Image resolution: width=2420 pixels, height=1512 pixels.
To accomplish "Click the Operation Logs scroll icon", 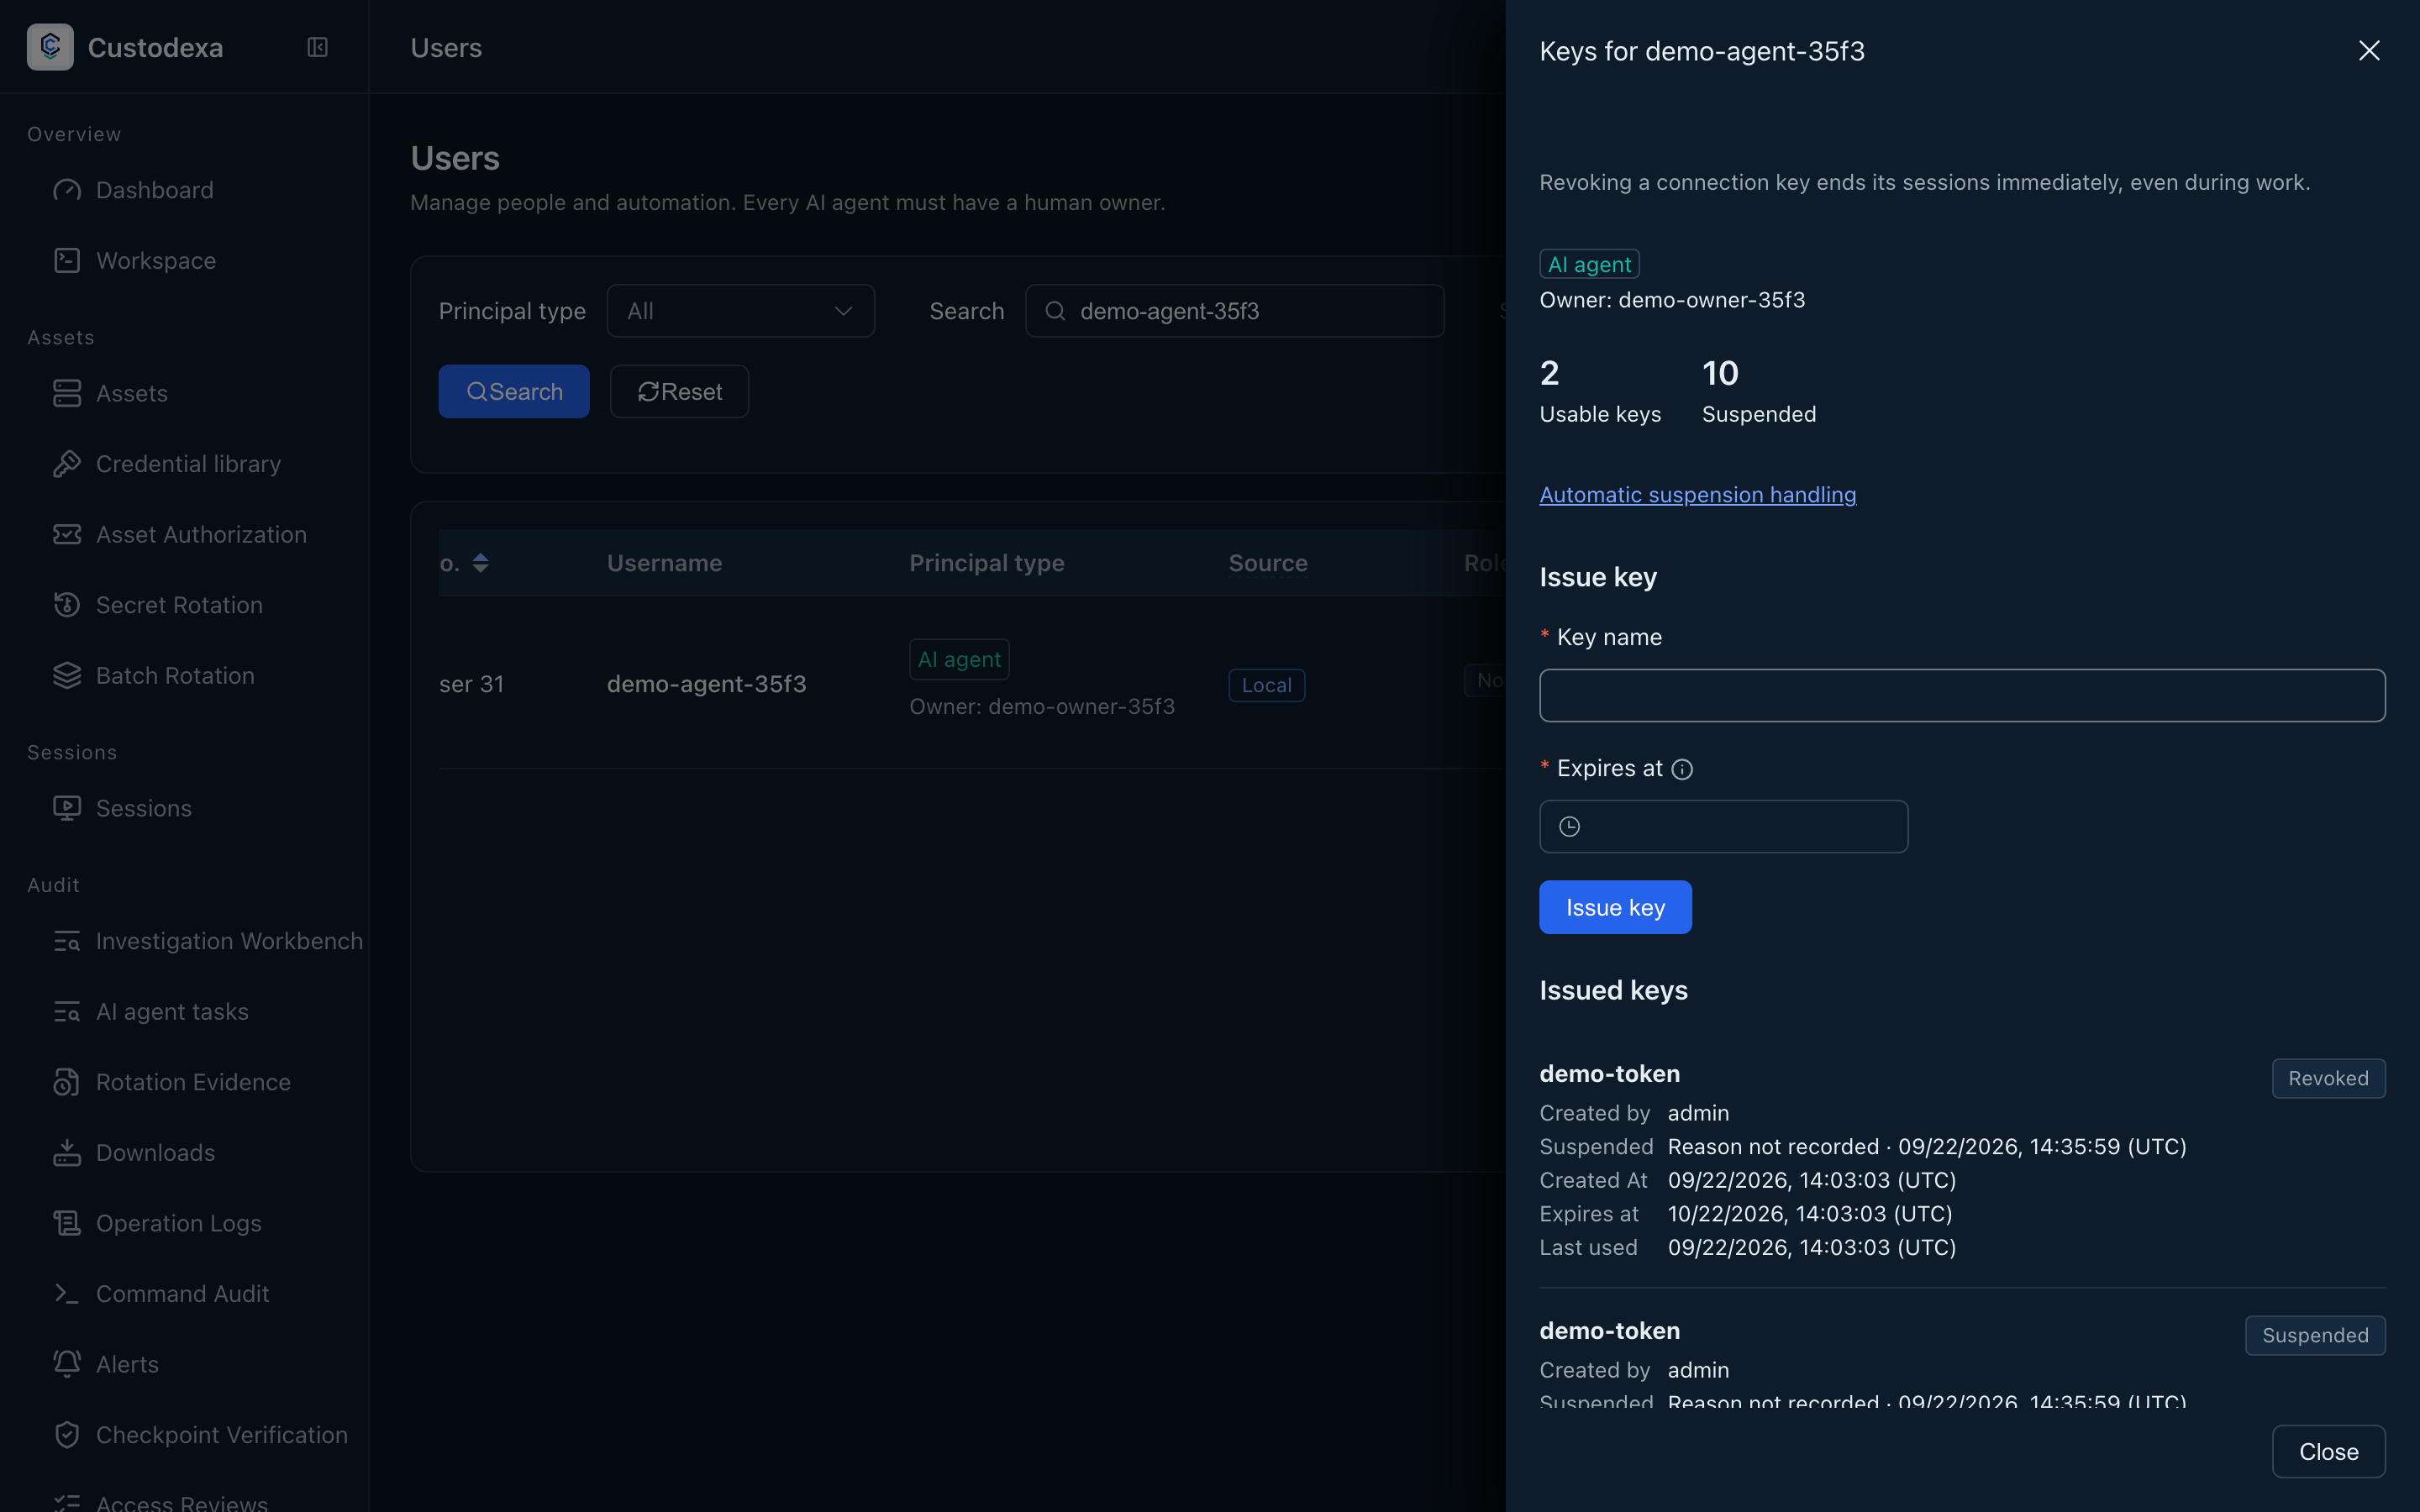I will 67,1223.
